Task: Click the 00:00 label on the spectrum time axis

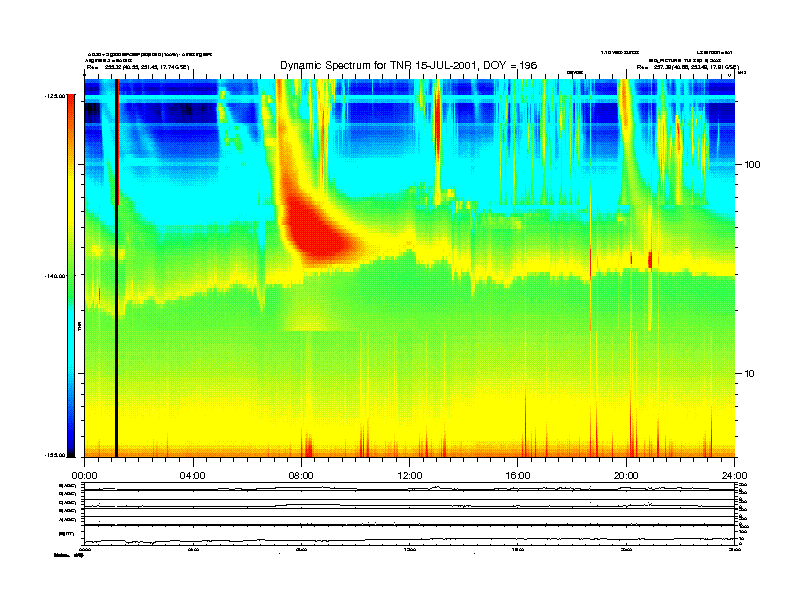Action: point(84,476)
